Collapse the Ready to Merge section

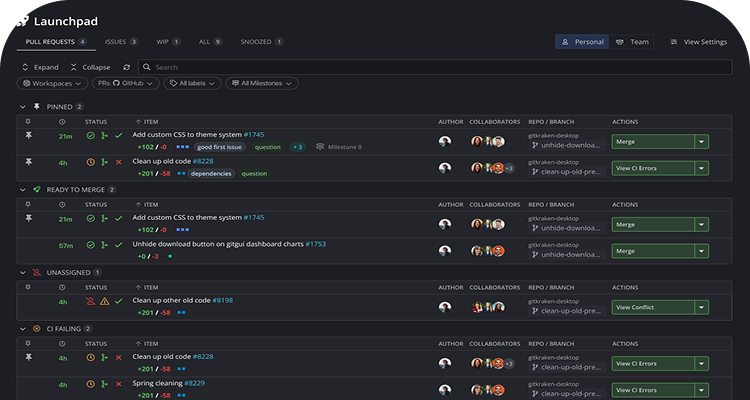point(23,188)
